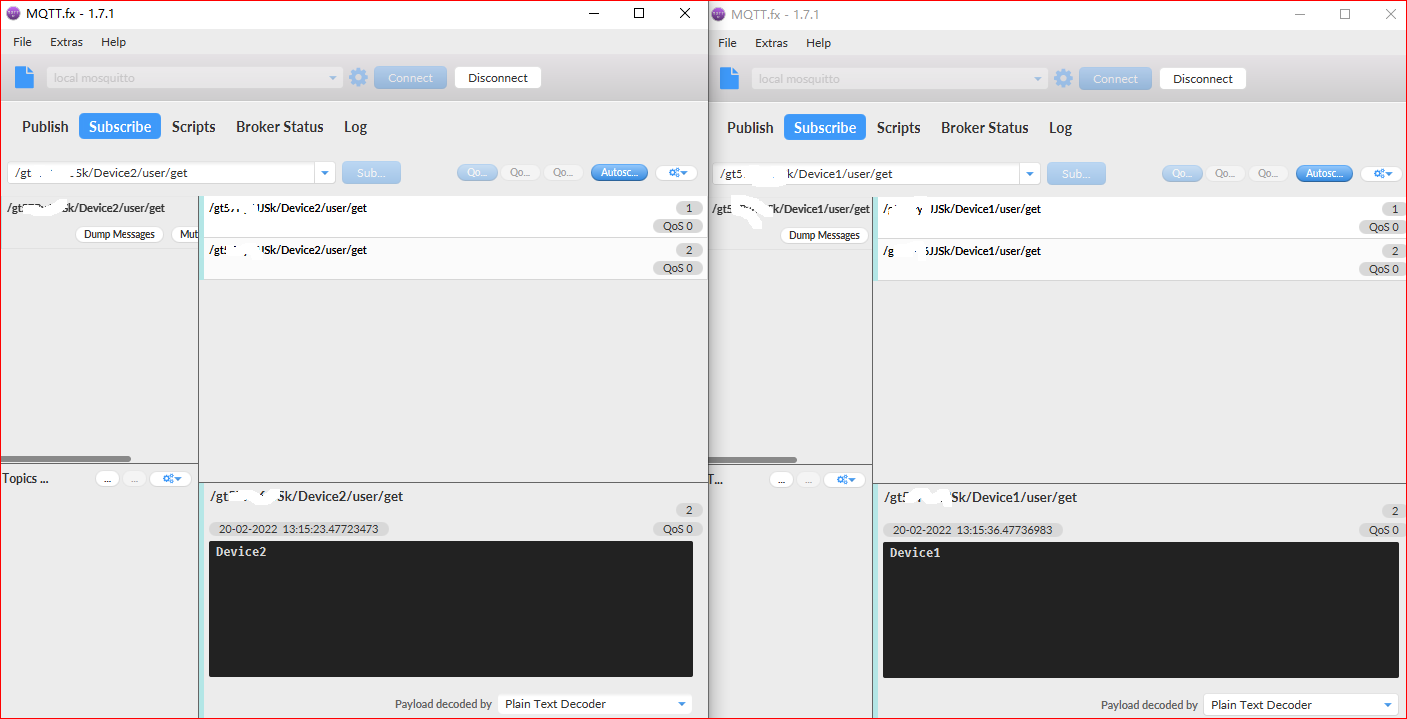Open Help menu in right window

click(x=819, y=43)
